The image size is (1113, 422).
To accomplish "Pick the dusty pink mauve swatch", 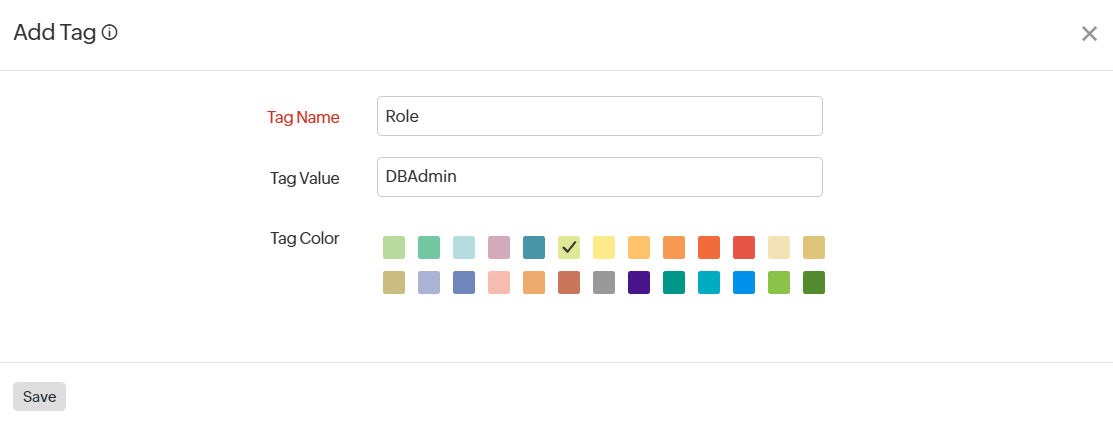I will coord(499,248).
